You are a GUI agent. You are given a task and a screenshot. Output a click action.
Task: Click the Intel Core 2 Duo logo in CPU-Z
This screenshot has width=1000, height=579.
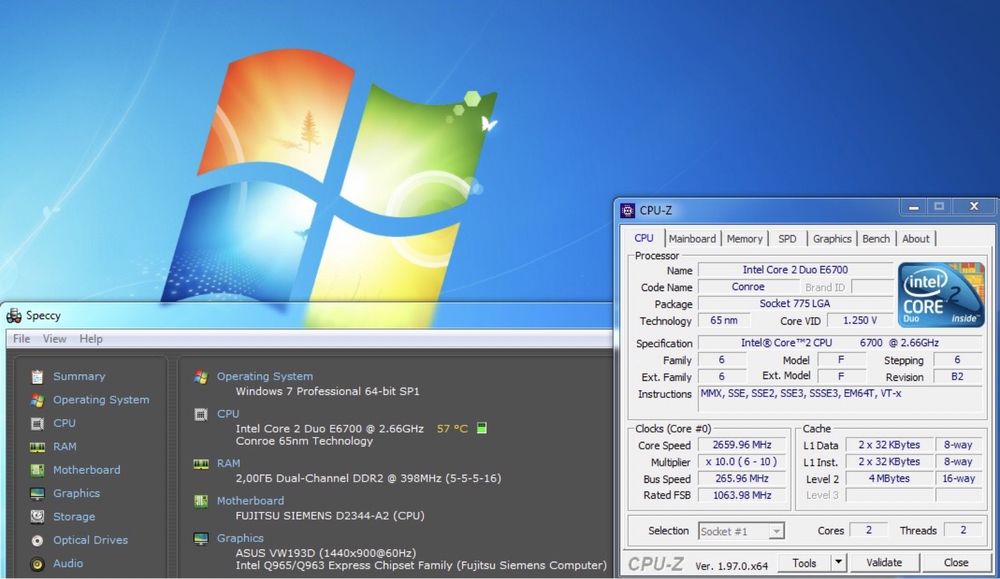[941, 295]
